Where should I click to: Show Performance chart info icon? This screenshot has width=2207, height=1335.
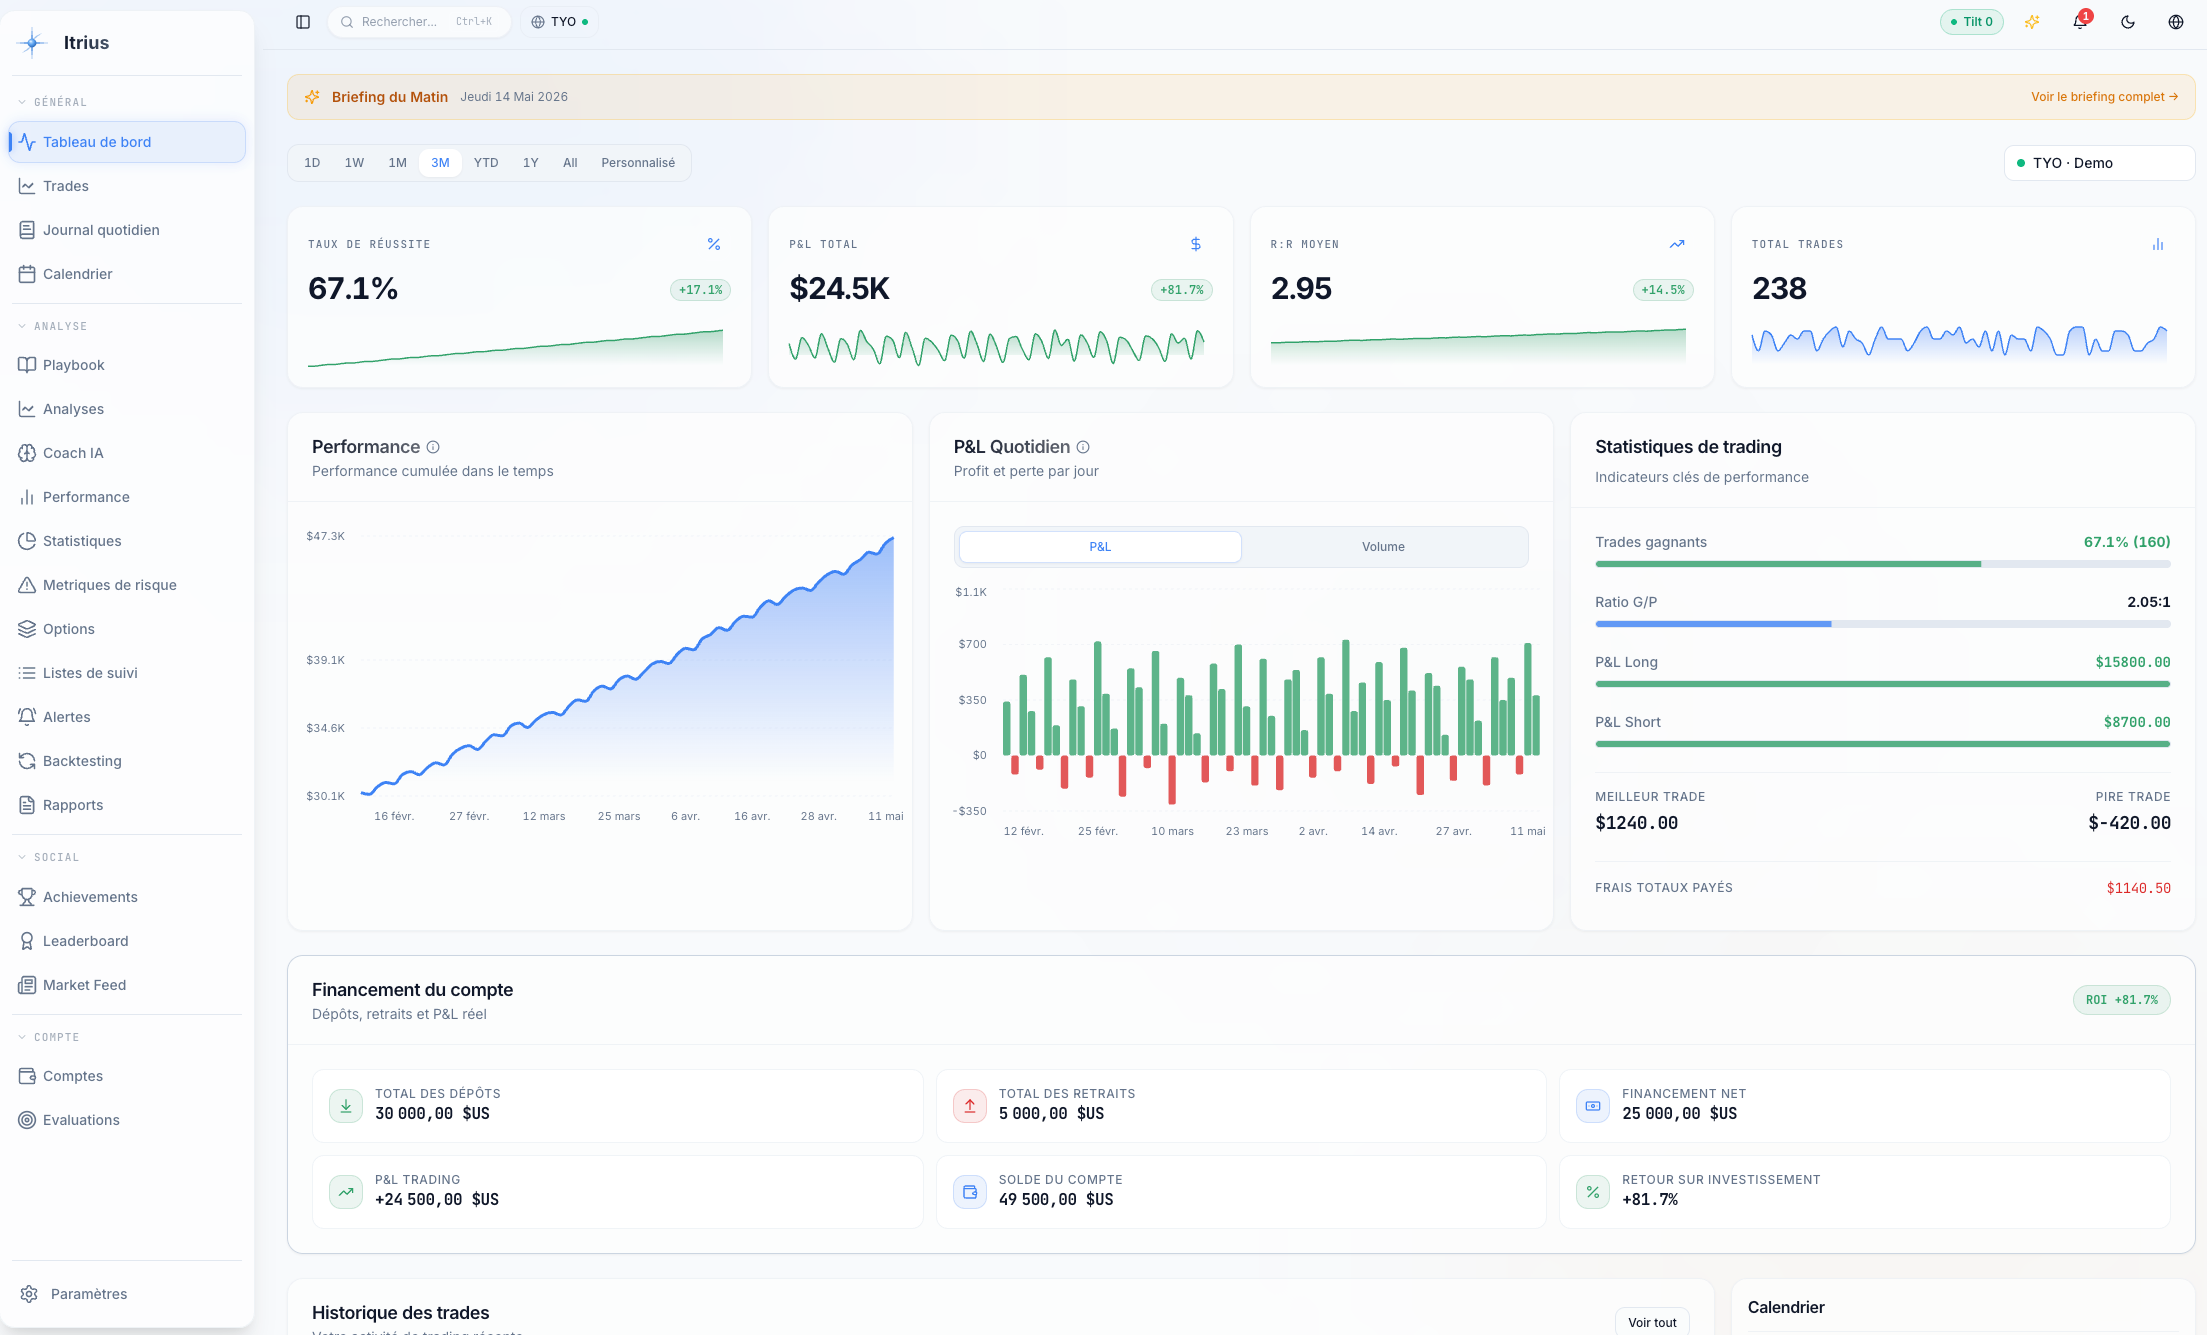pyautogui.click(x=433, y=447)
